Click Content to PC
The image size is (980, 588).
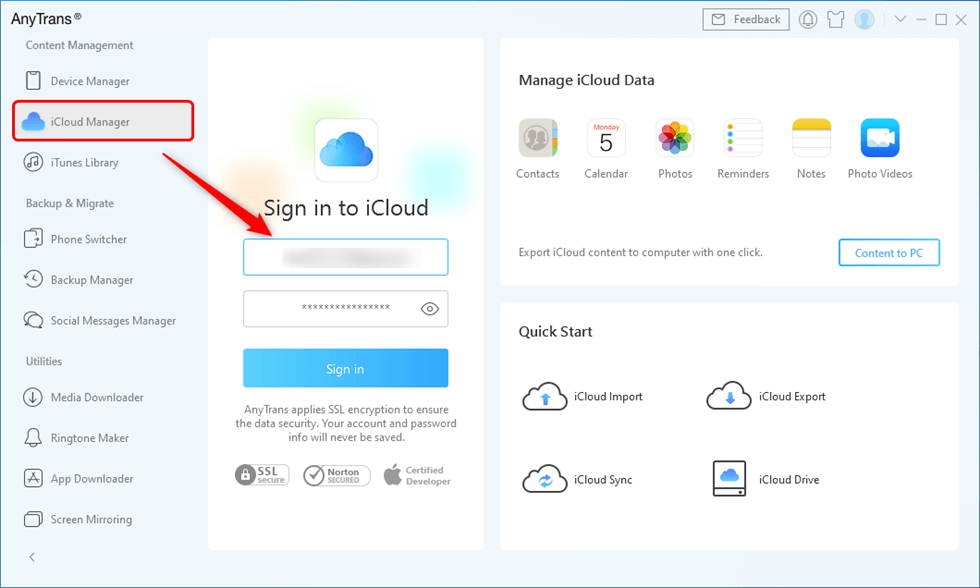[x=888, y=252]
